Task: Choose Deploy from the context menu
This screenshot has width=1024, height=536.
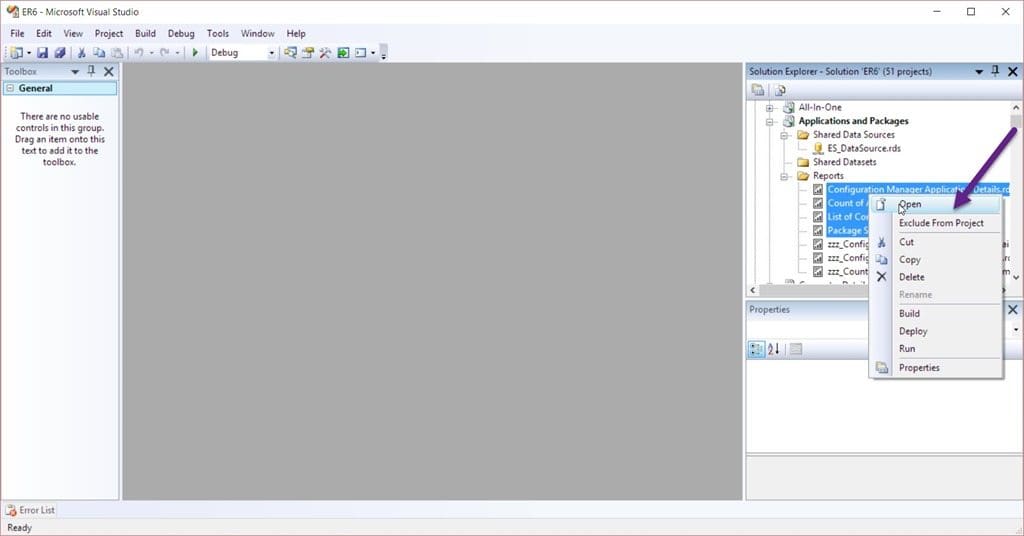Action: (936, 331)
